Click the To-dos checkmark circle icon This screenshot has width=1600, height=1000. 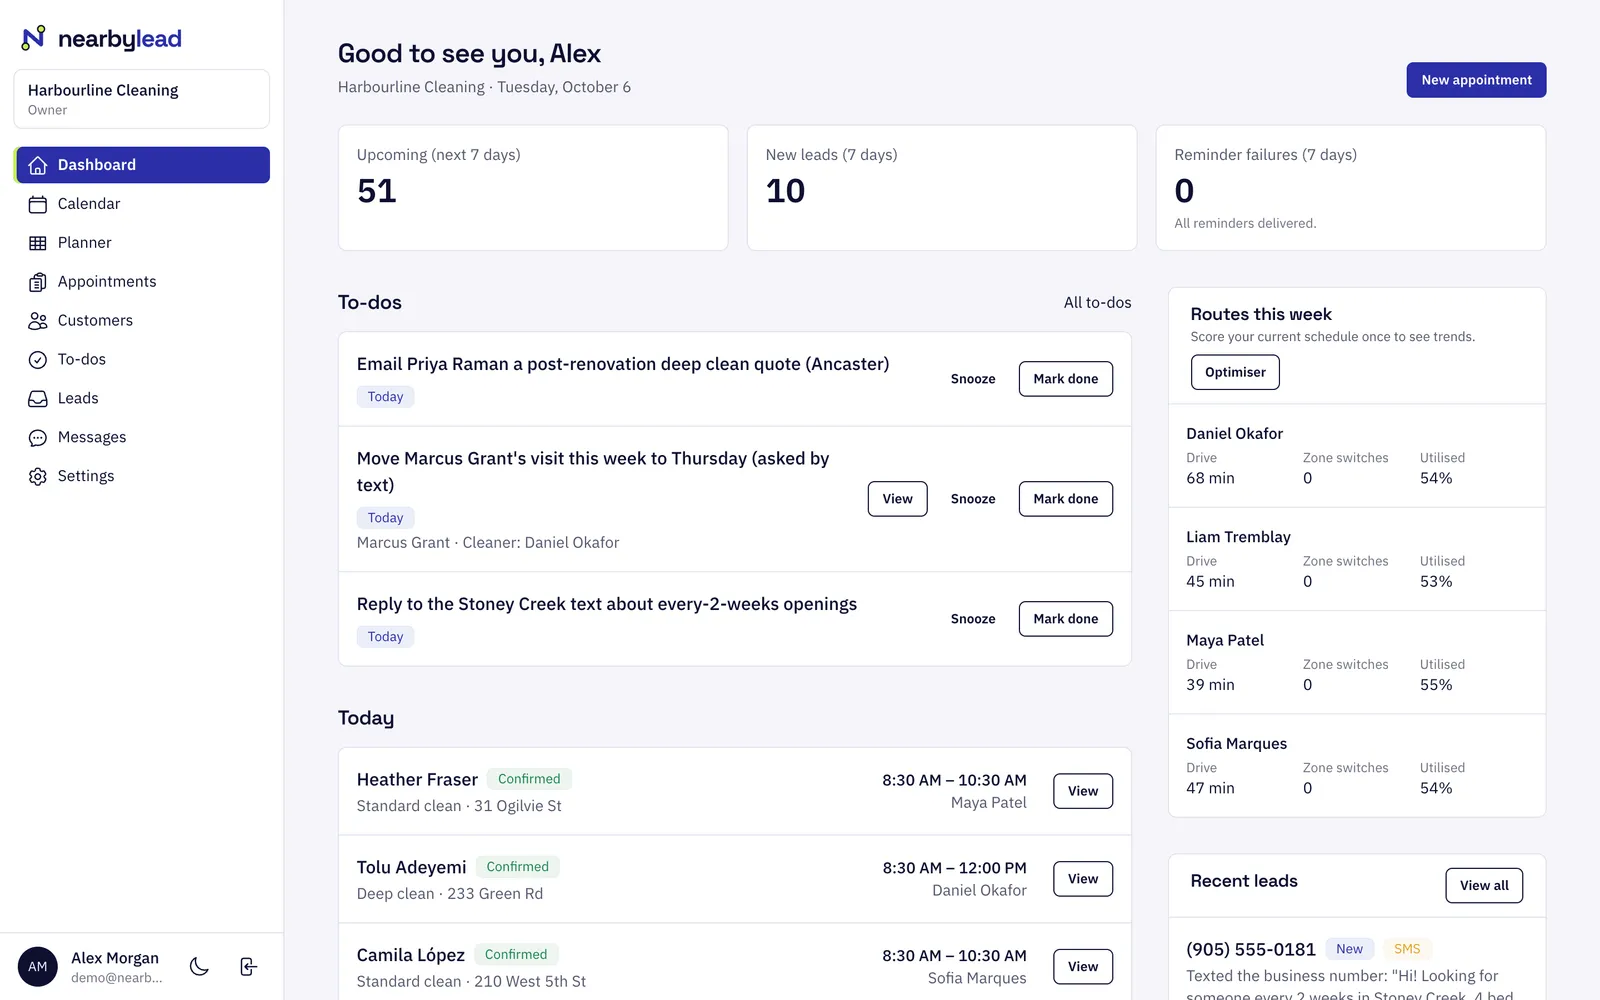point(38,360)
